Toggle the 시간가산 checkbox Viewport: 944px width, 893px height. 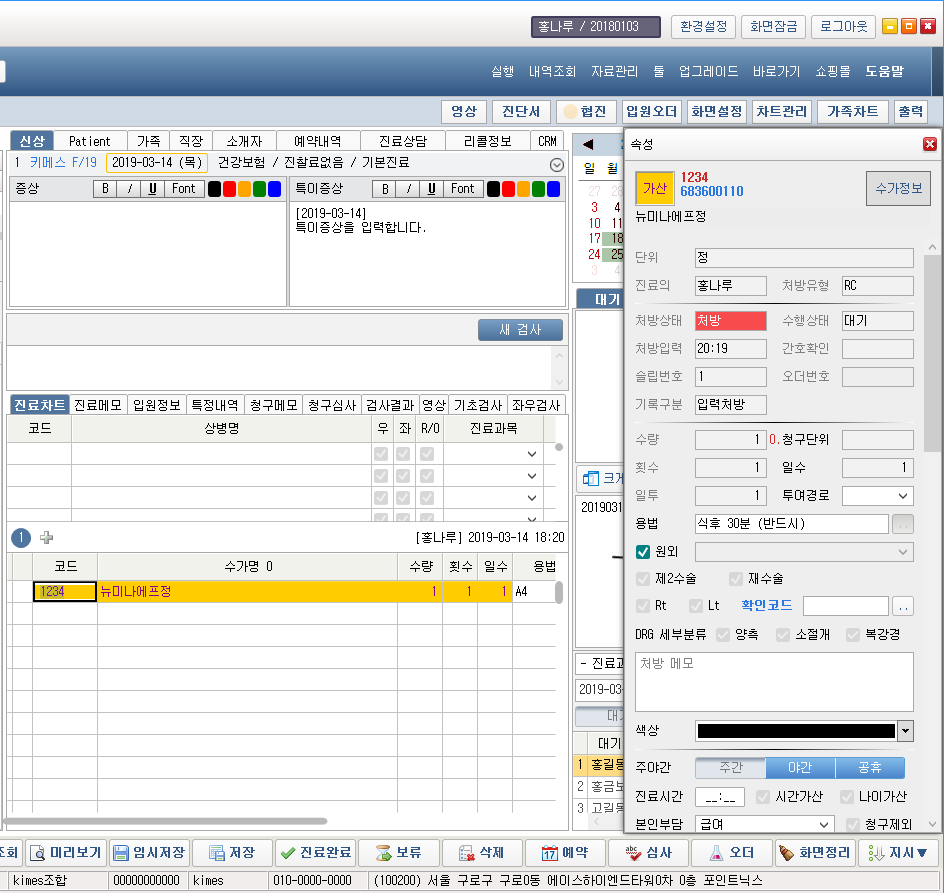tap(763, 797)
